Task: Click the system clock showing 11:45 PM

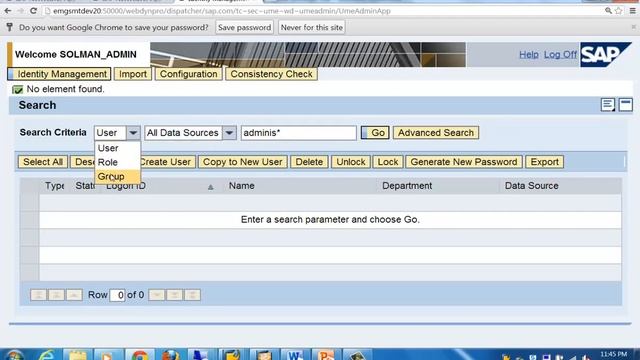Action: 613,354
